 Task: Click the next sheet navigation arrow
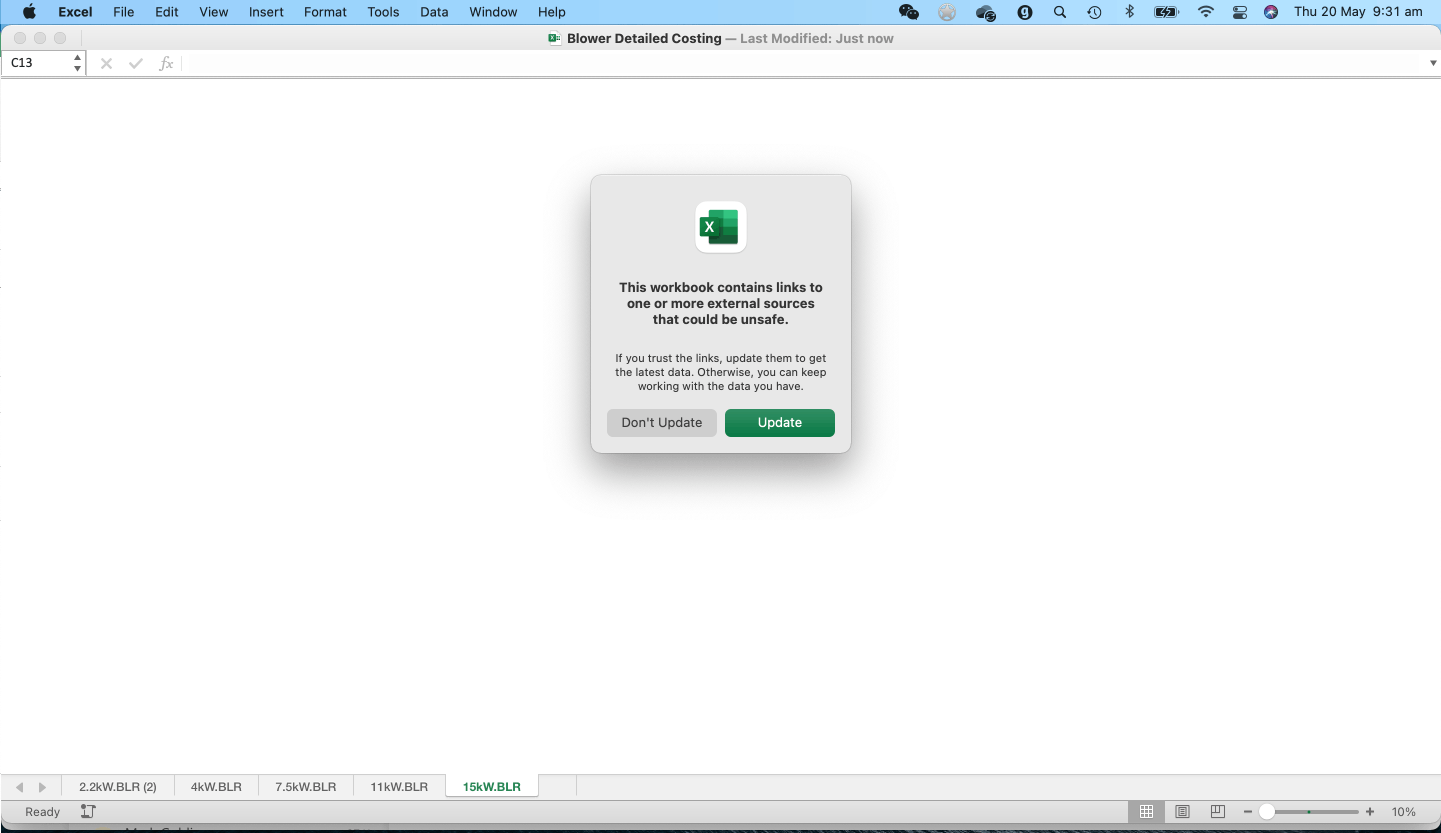(42, 788)
